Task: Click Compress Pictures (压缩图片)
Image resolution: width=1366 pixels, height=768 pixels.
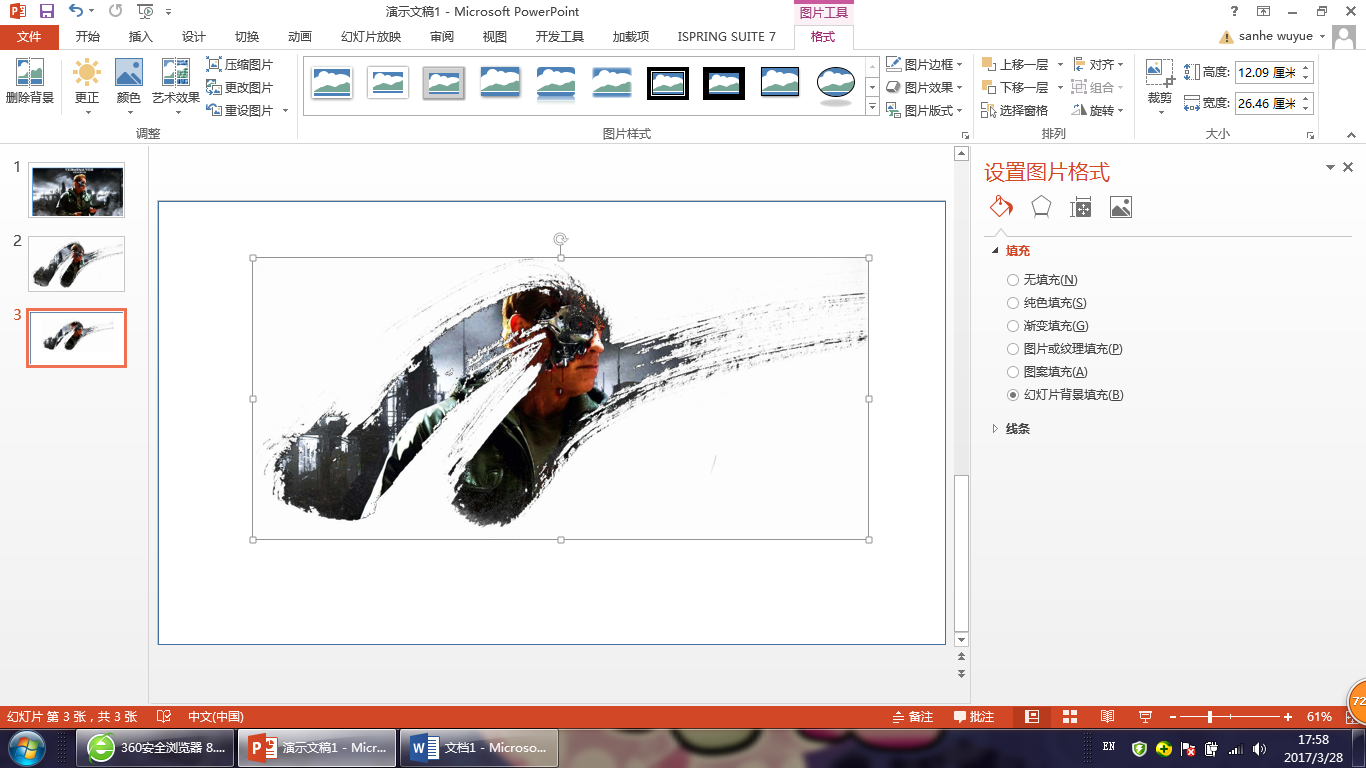Action: (x=239, y=64)
